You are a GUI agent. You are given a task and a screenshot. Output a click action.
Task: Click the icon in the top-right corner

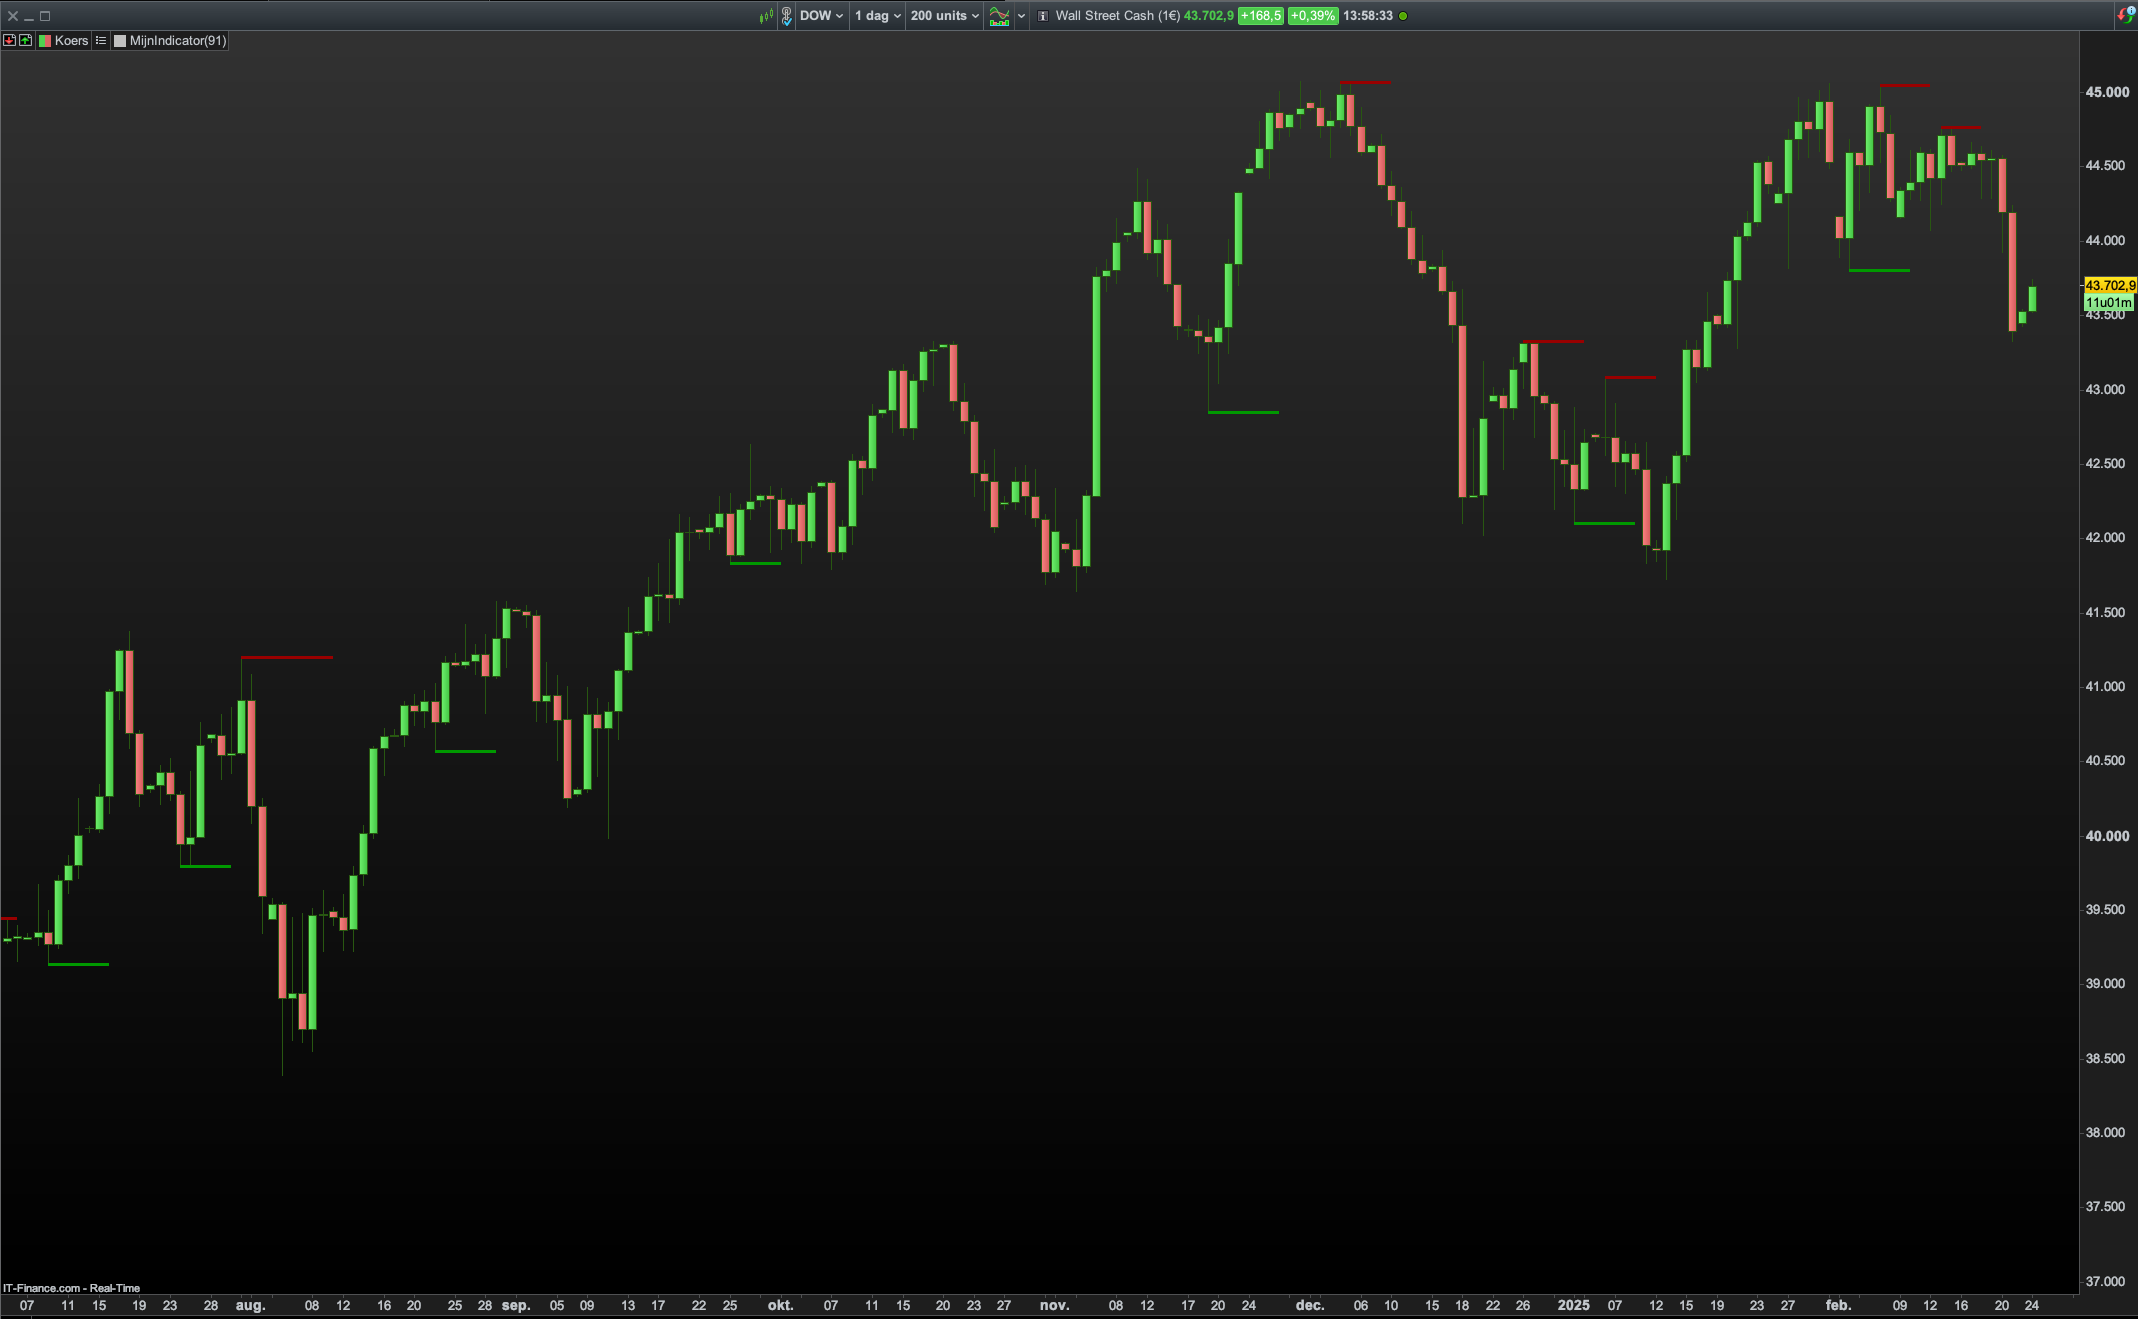point(2126,15)
